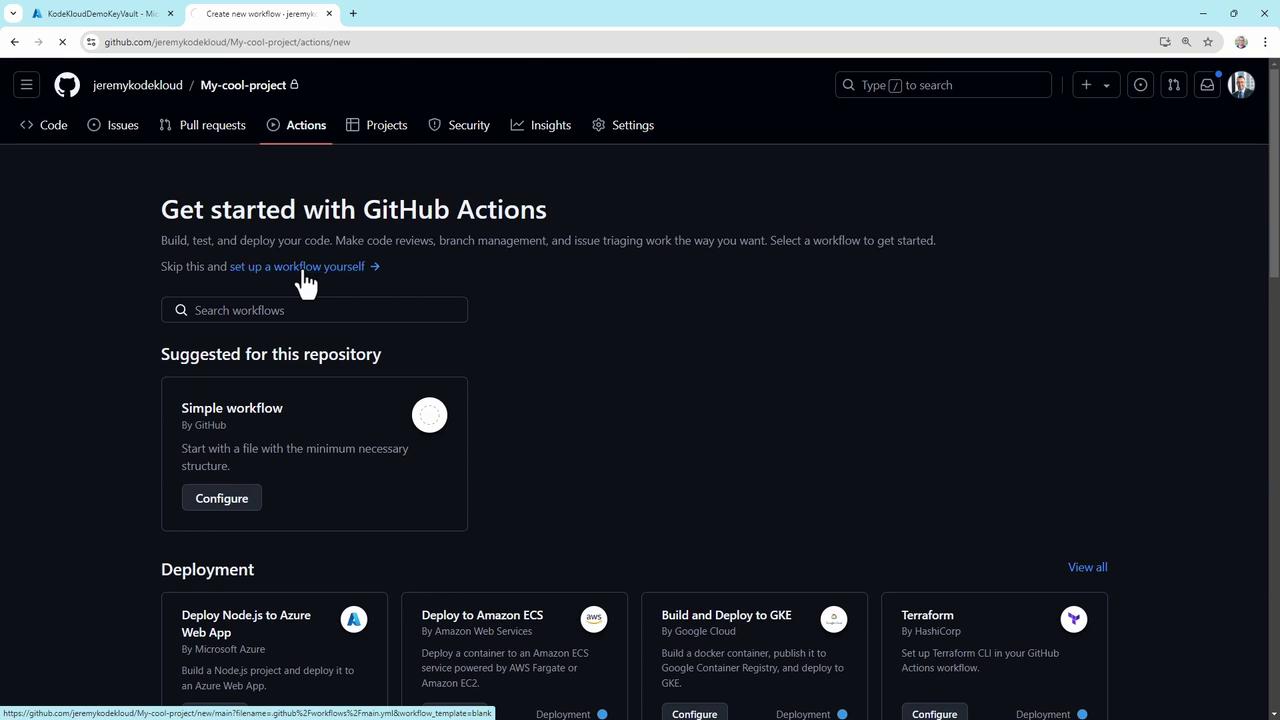Click the Microsoft Azure logo on the Node.js card
This screenshot has width=1280, height=720.
pyautogui.click(x=354, y=619)
